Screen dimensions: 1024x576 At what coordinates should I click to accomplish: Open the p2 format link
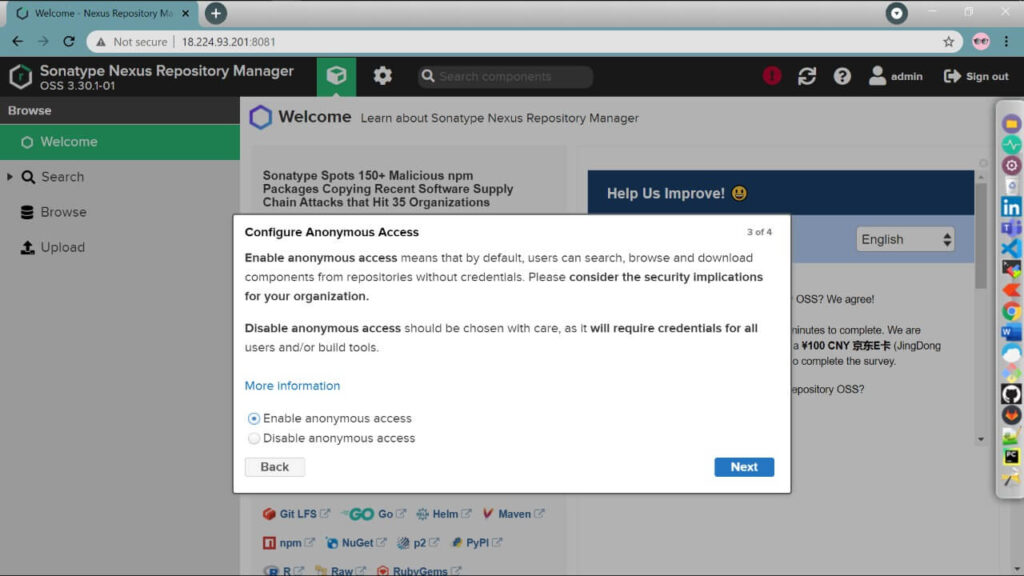418,543
